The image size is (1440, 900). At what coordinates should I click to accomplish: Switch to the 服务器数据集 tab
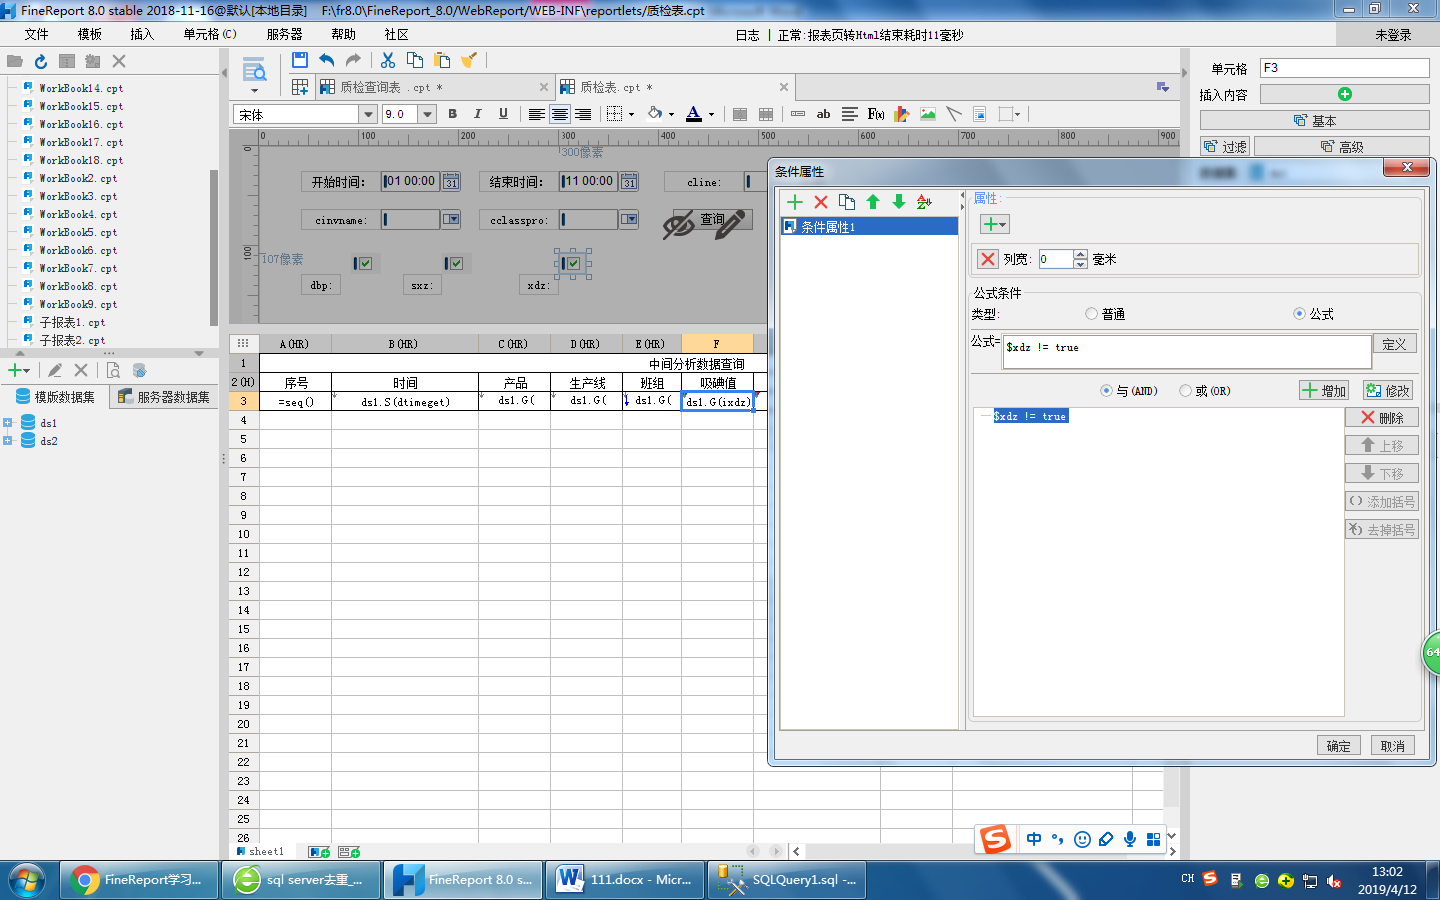pos(165,397)
